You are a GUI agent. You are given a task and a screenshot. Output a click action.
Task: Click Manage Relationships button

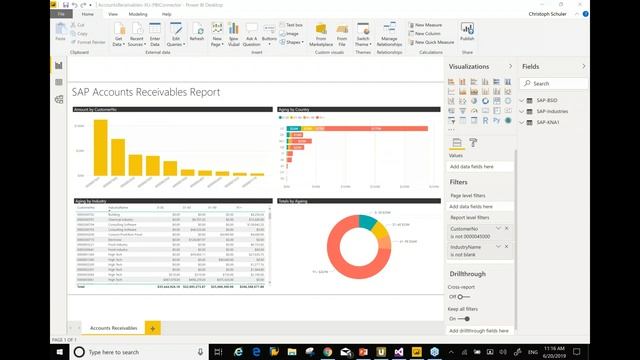click(x=389, y=35)
